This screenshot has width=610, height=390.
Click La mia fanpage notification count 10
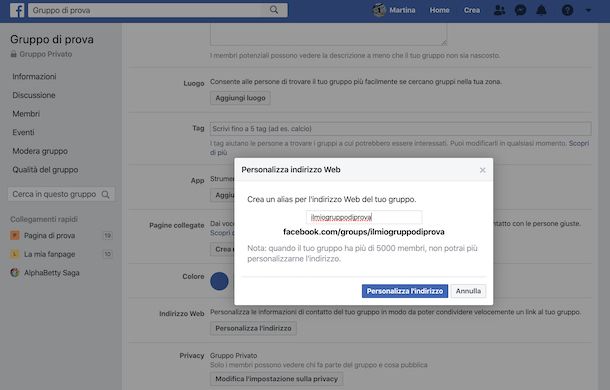108,254
